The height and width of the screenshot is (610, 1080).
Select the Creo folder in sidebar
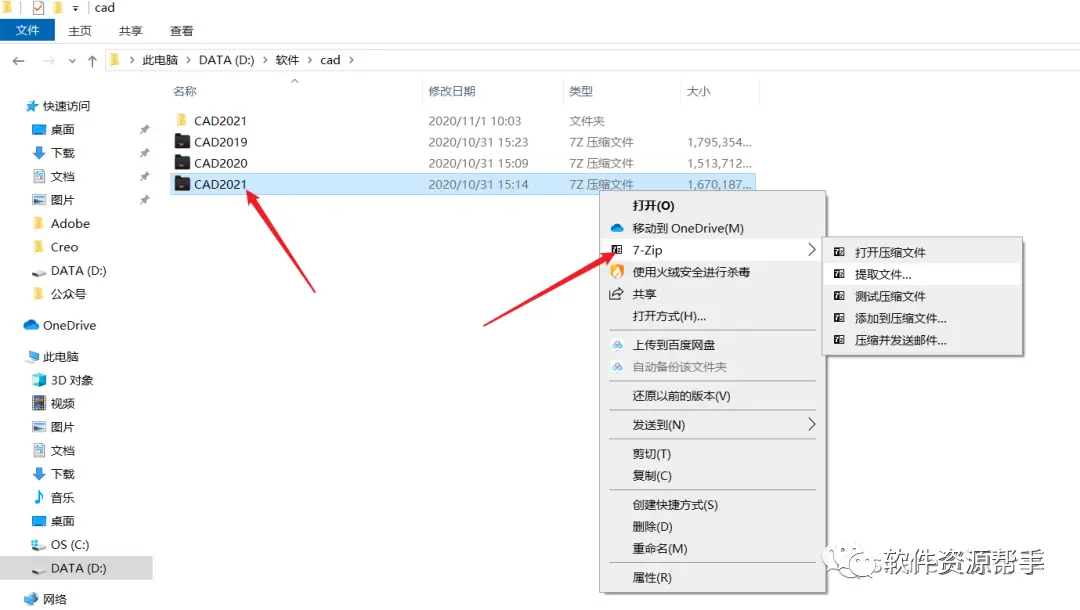tap(64, 246)
